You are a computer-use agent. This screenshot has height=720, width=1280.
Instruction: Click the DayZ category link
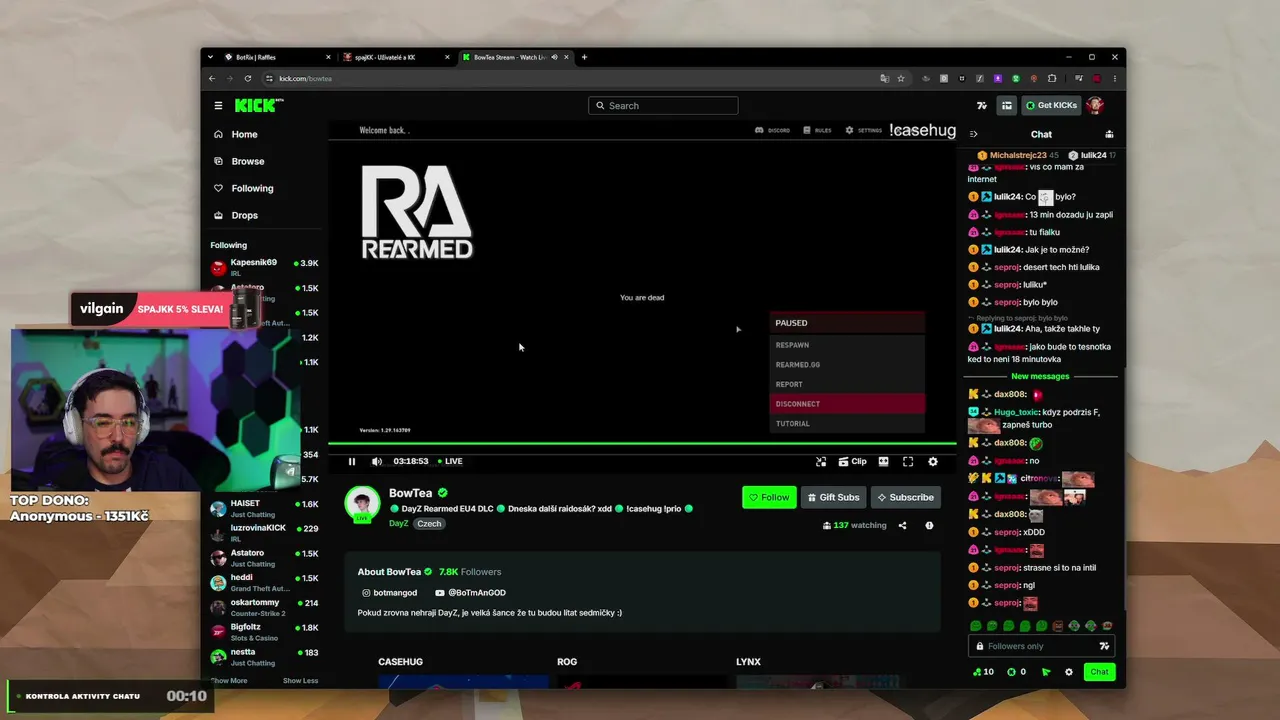point(398,523)
